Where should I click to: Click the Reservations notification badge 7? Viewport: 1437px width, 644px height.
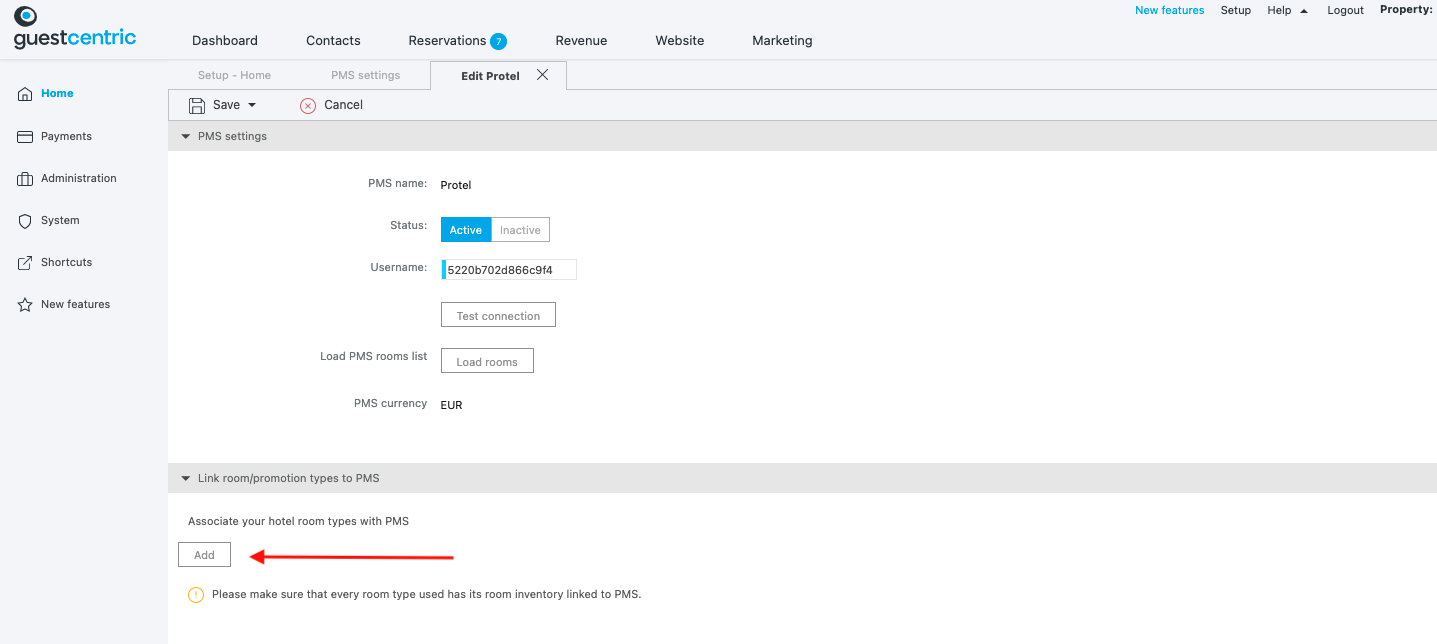tap(498, 41)
